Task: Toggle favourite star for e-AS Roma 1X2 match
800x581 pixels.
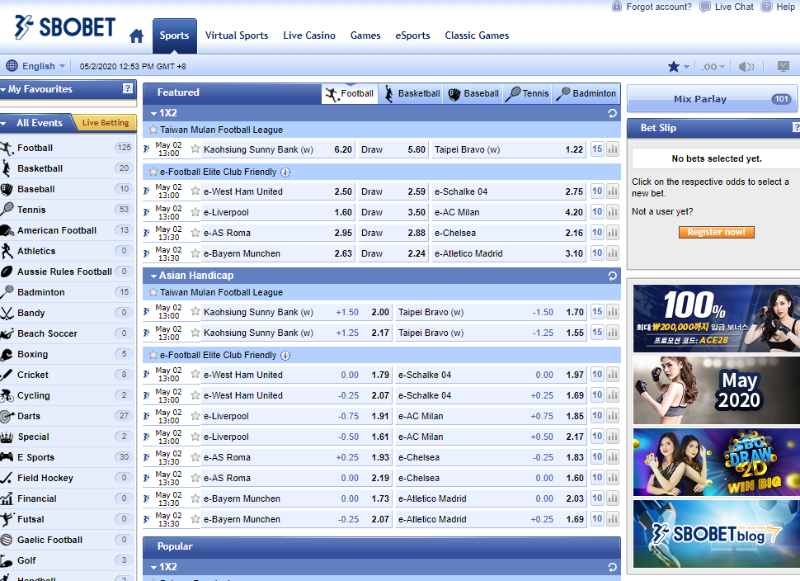Action: (x=195, y=233)
